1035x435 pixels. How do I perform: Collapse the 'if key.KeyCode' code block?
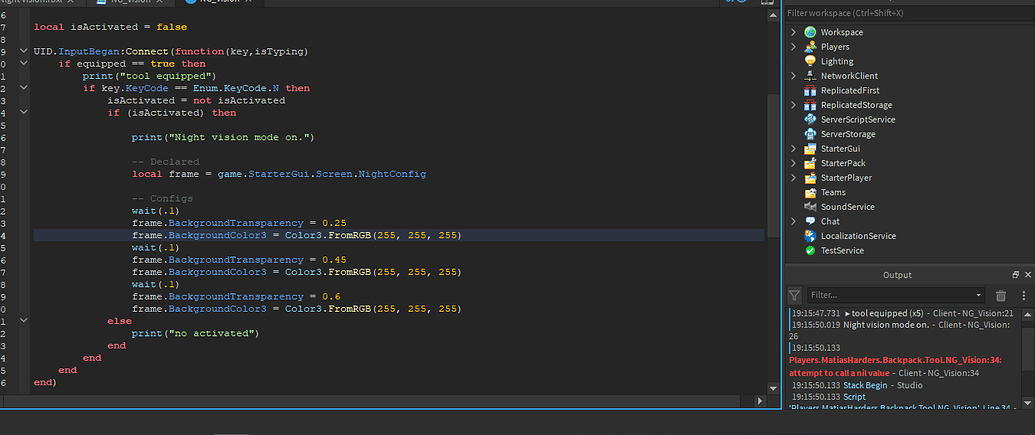(x=24, y=88)
